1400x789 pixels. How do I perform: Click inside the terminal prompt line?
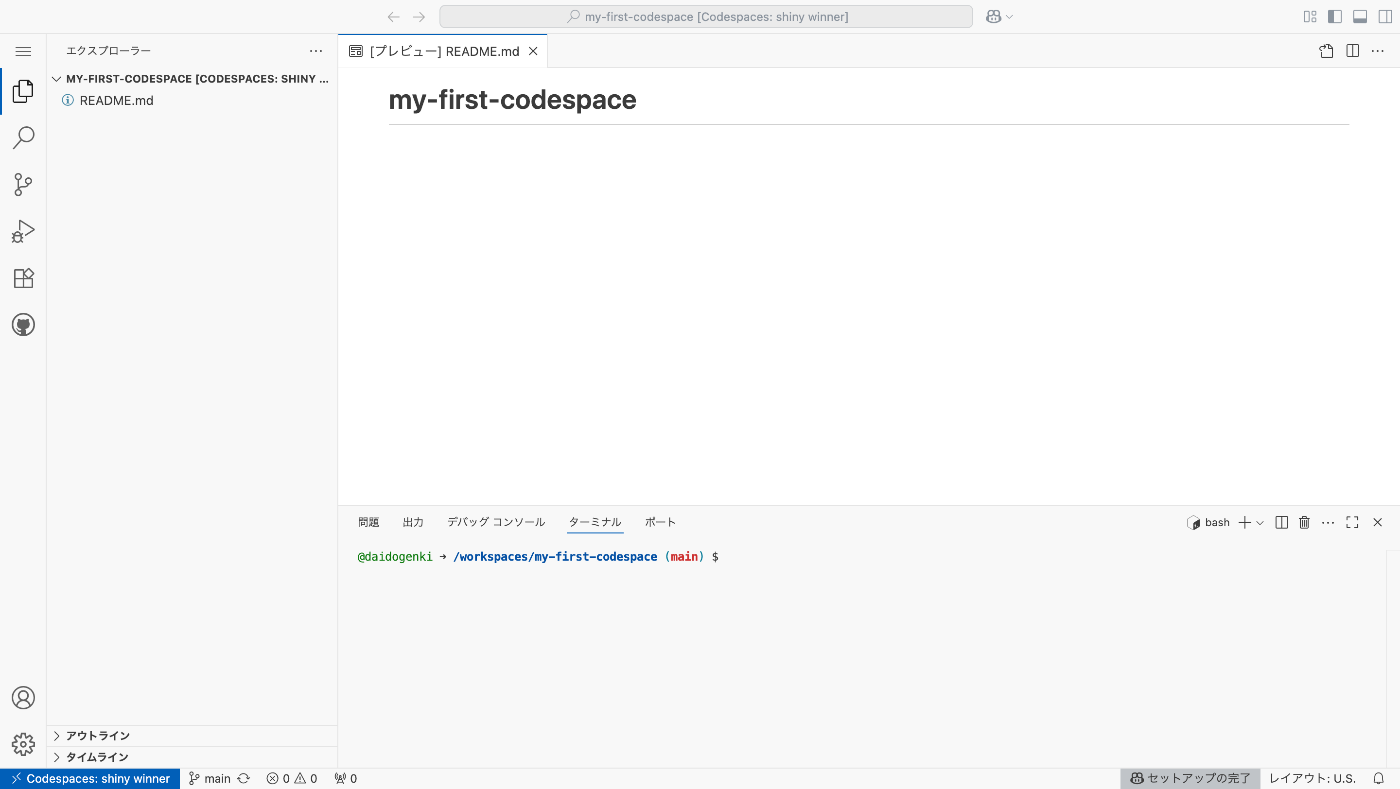pos(538,556)
